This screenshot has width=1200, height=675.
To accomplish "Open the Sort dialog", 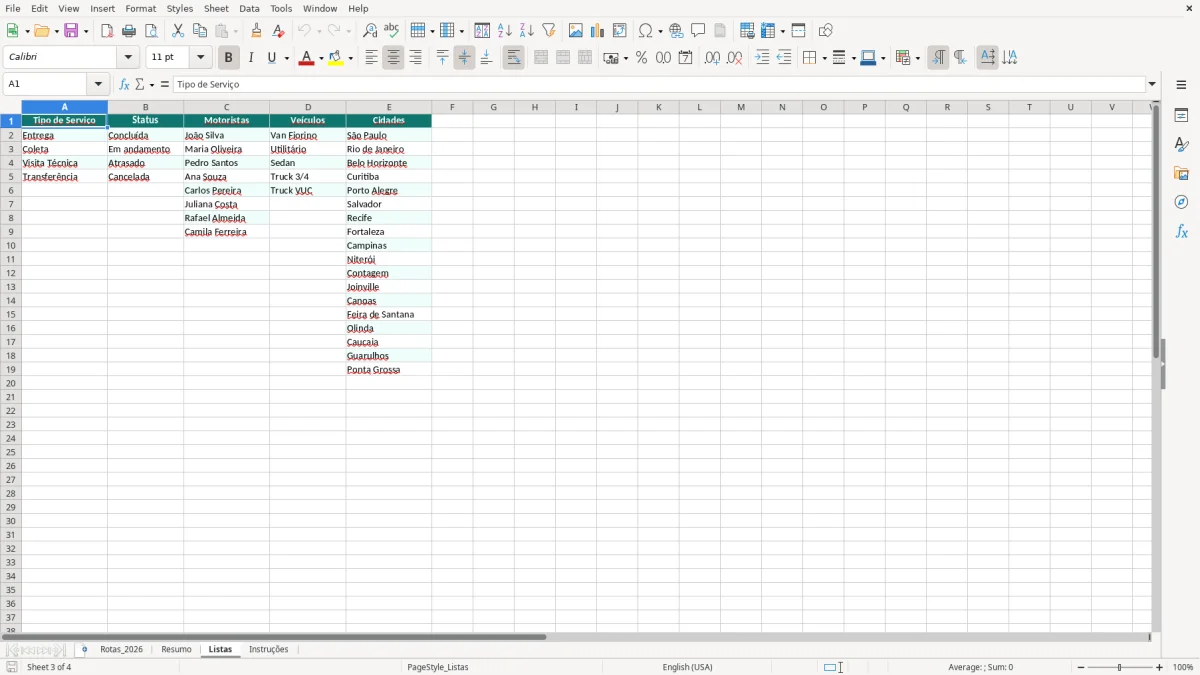I will (x=482, y=31).
